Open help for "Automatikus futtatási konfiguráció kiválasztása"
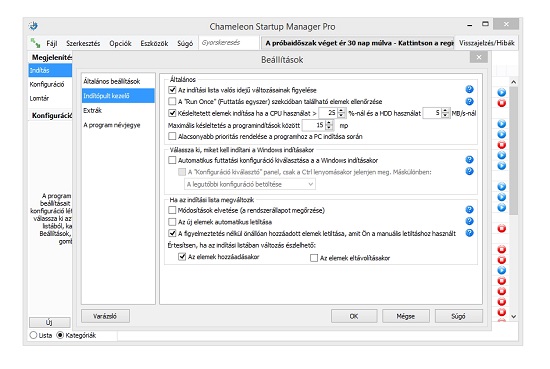The height and width of the screenshot is (369, 550). click(469, 160)
